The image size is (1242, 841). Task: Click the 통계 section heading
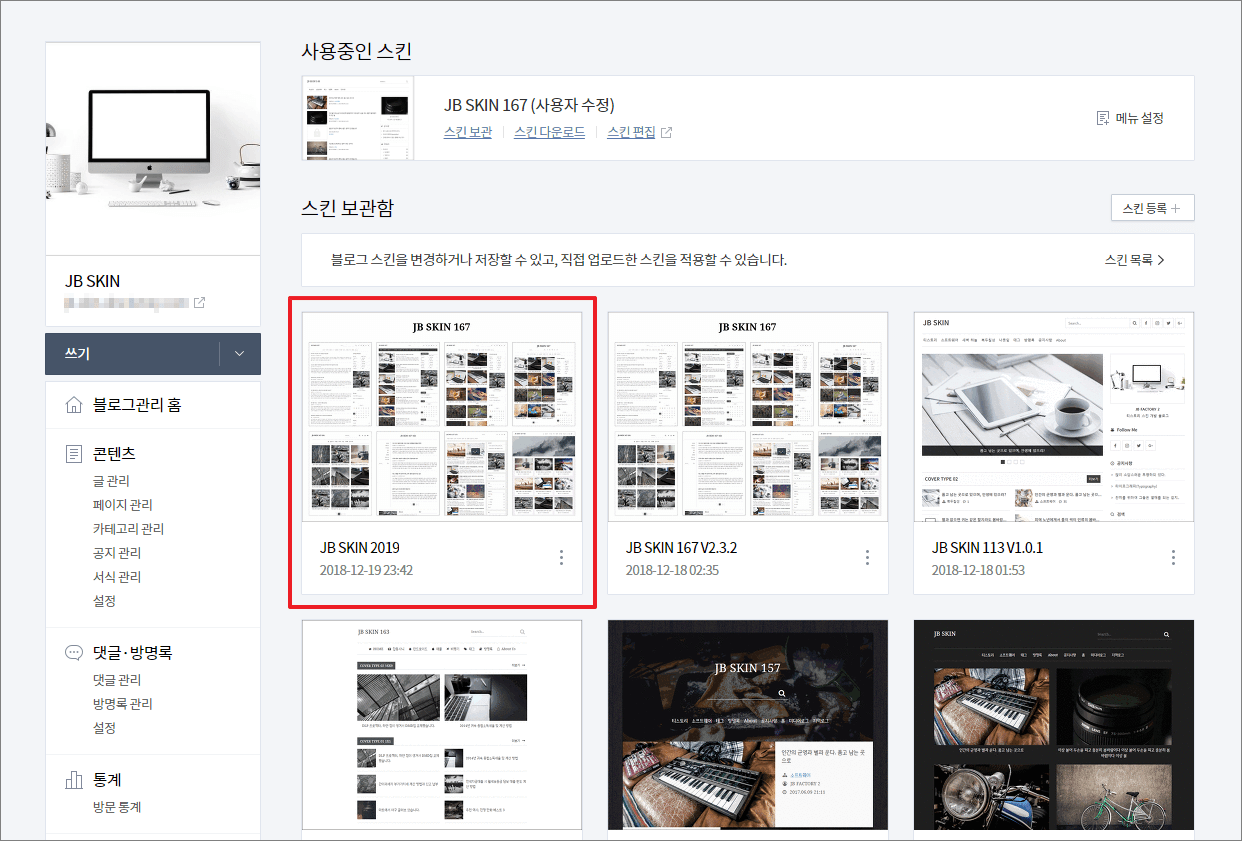[x=107, y=779]
